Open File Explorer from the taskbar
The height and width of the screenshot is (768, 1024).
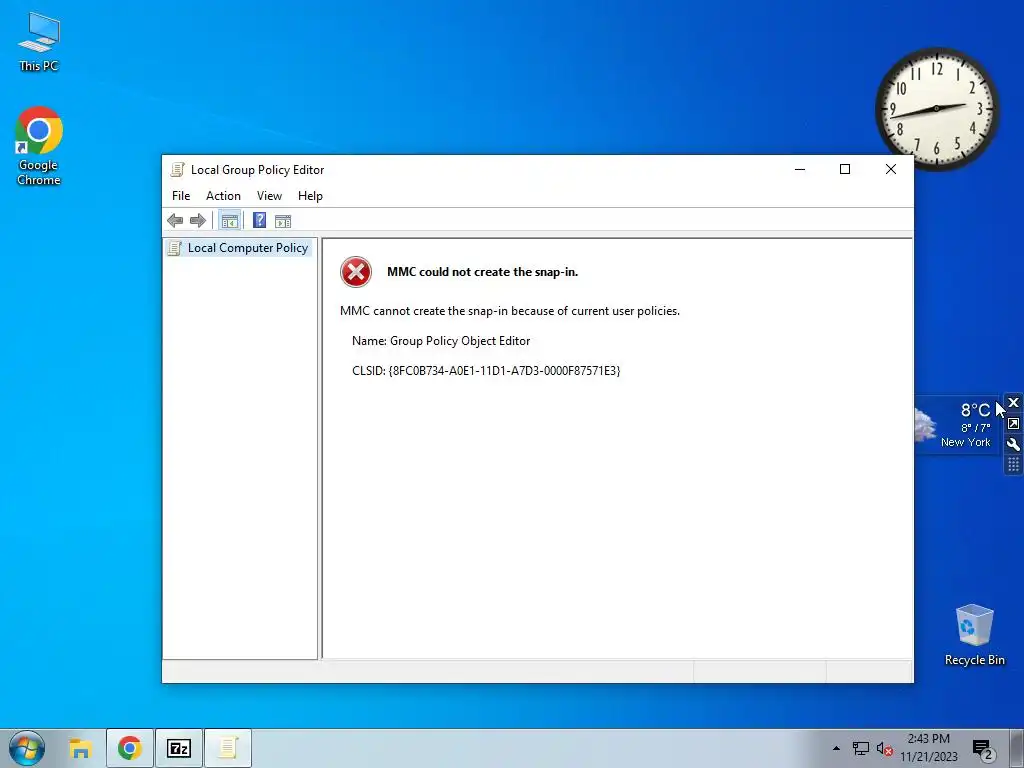coord(80,748)
